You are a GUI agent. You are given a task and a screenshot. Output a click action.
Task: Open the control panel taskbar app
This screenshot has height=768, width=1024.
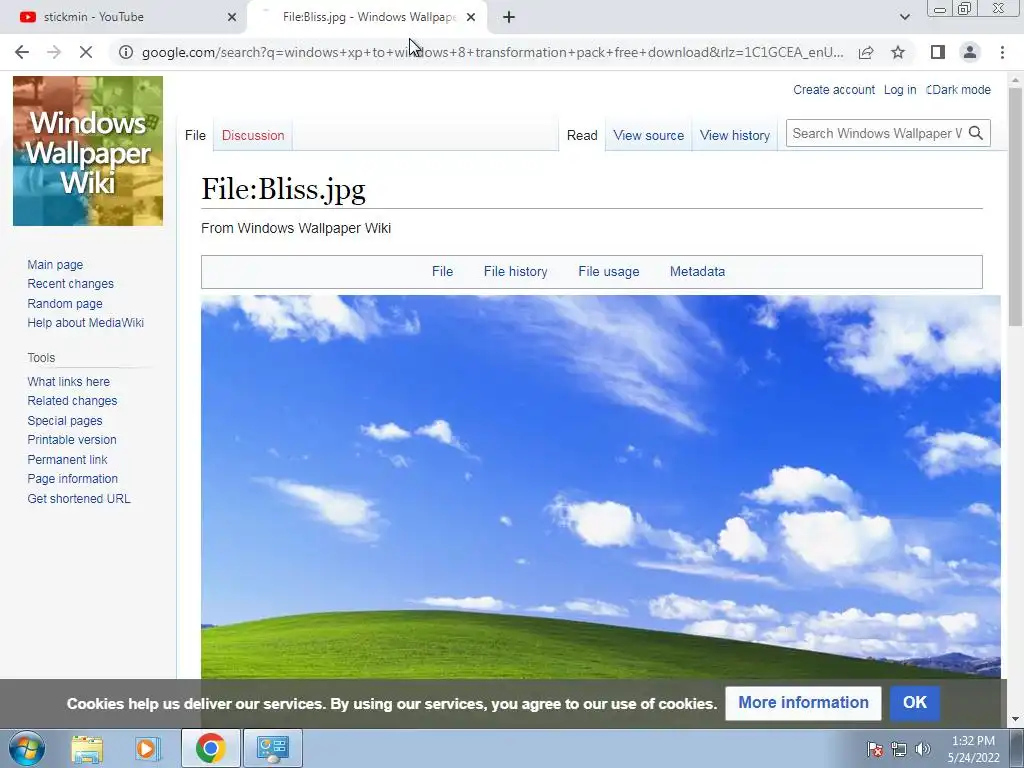272,748
